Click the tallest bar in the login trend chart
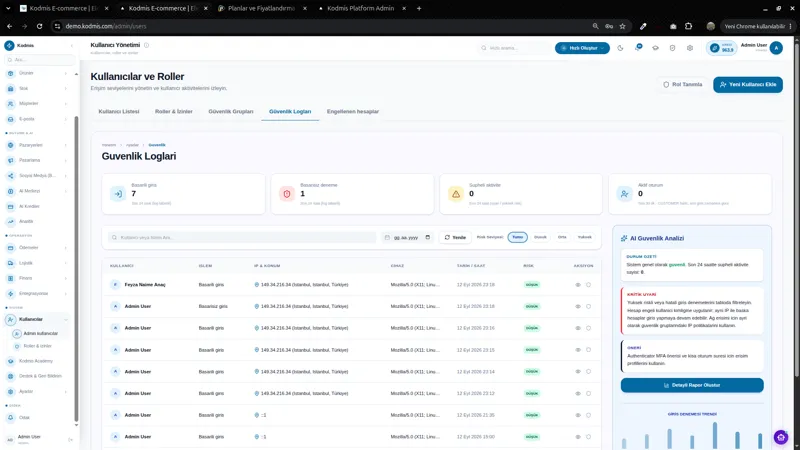Image resolution: width=800 pixels, height=450 pixels. click(715, 435)
